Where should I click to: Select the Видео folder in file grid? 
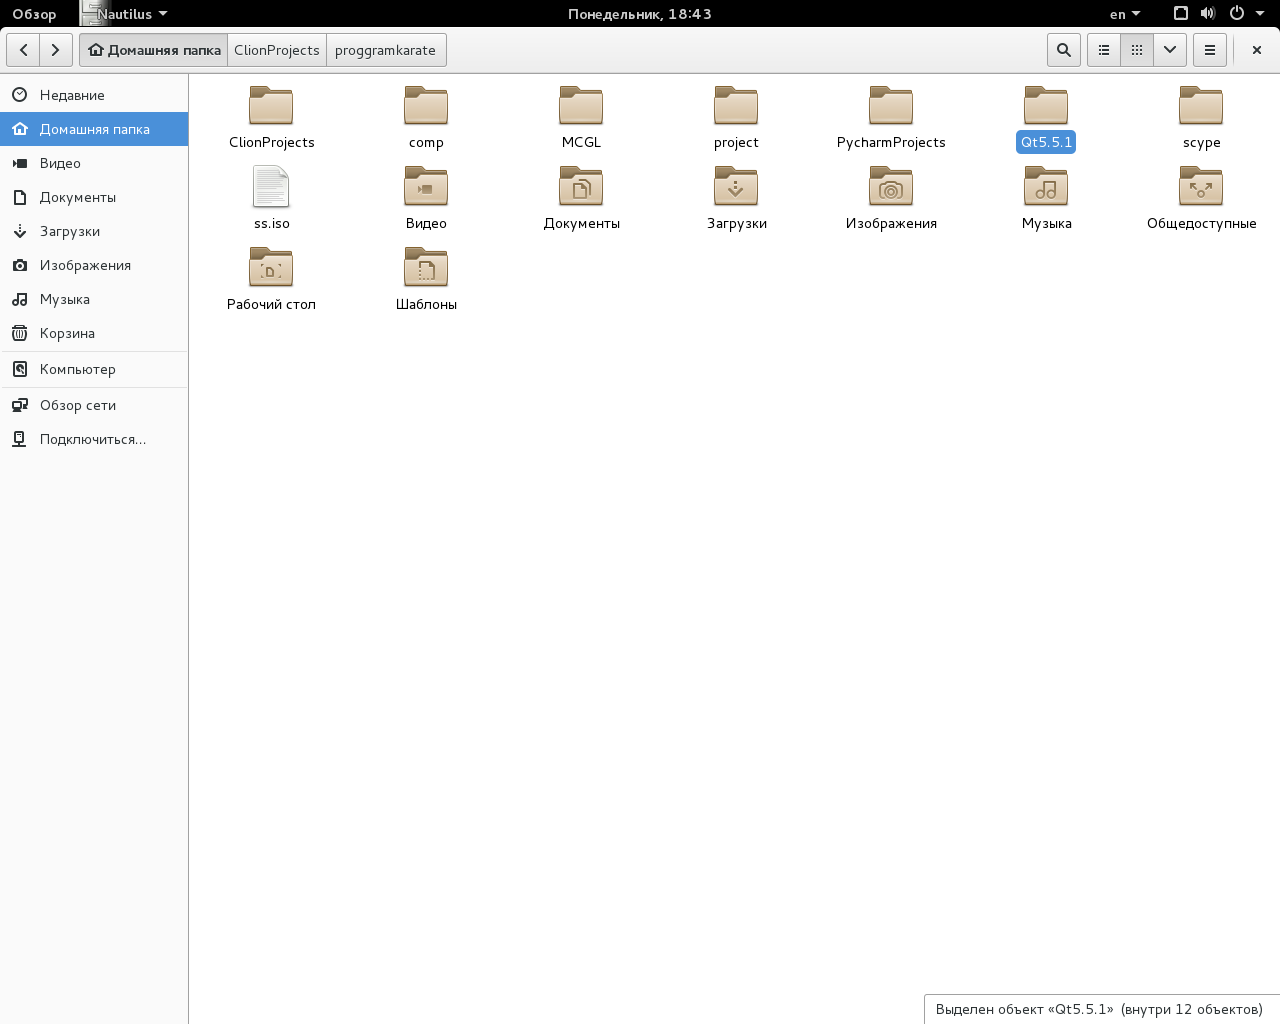(x=426, y=198)
